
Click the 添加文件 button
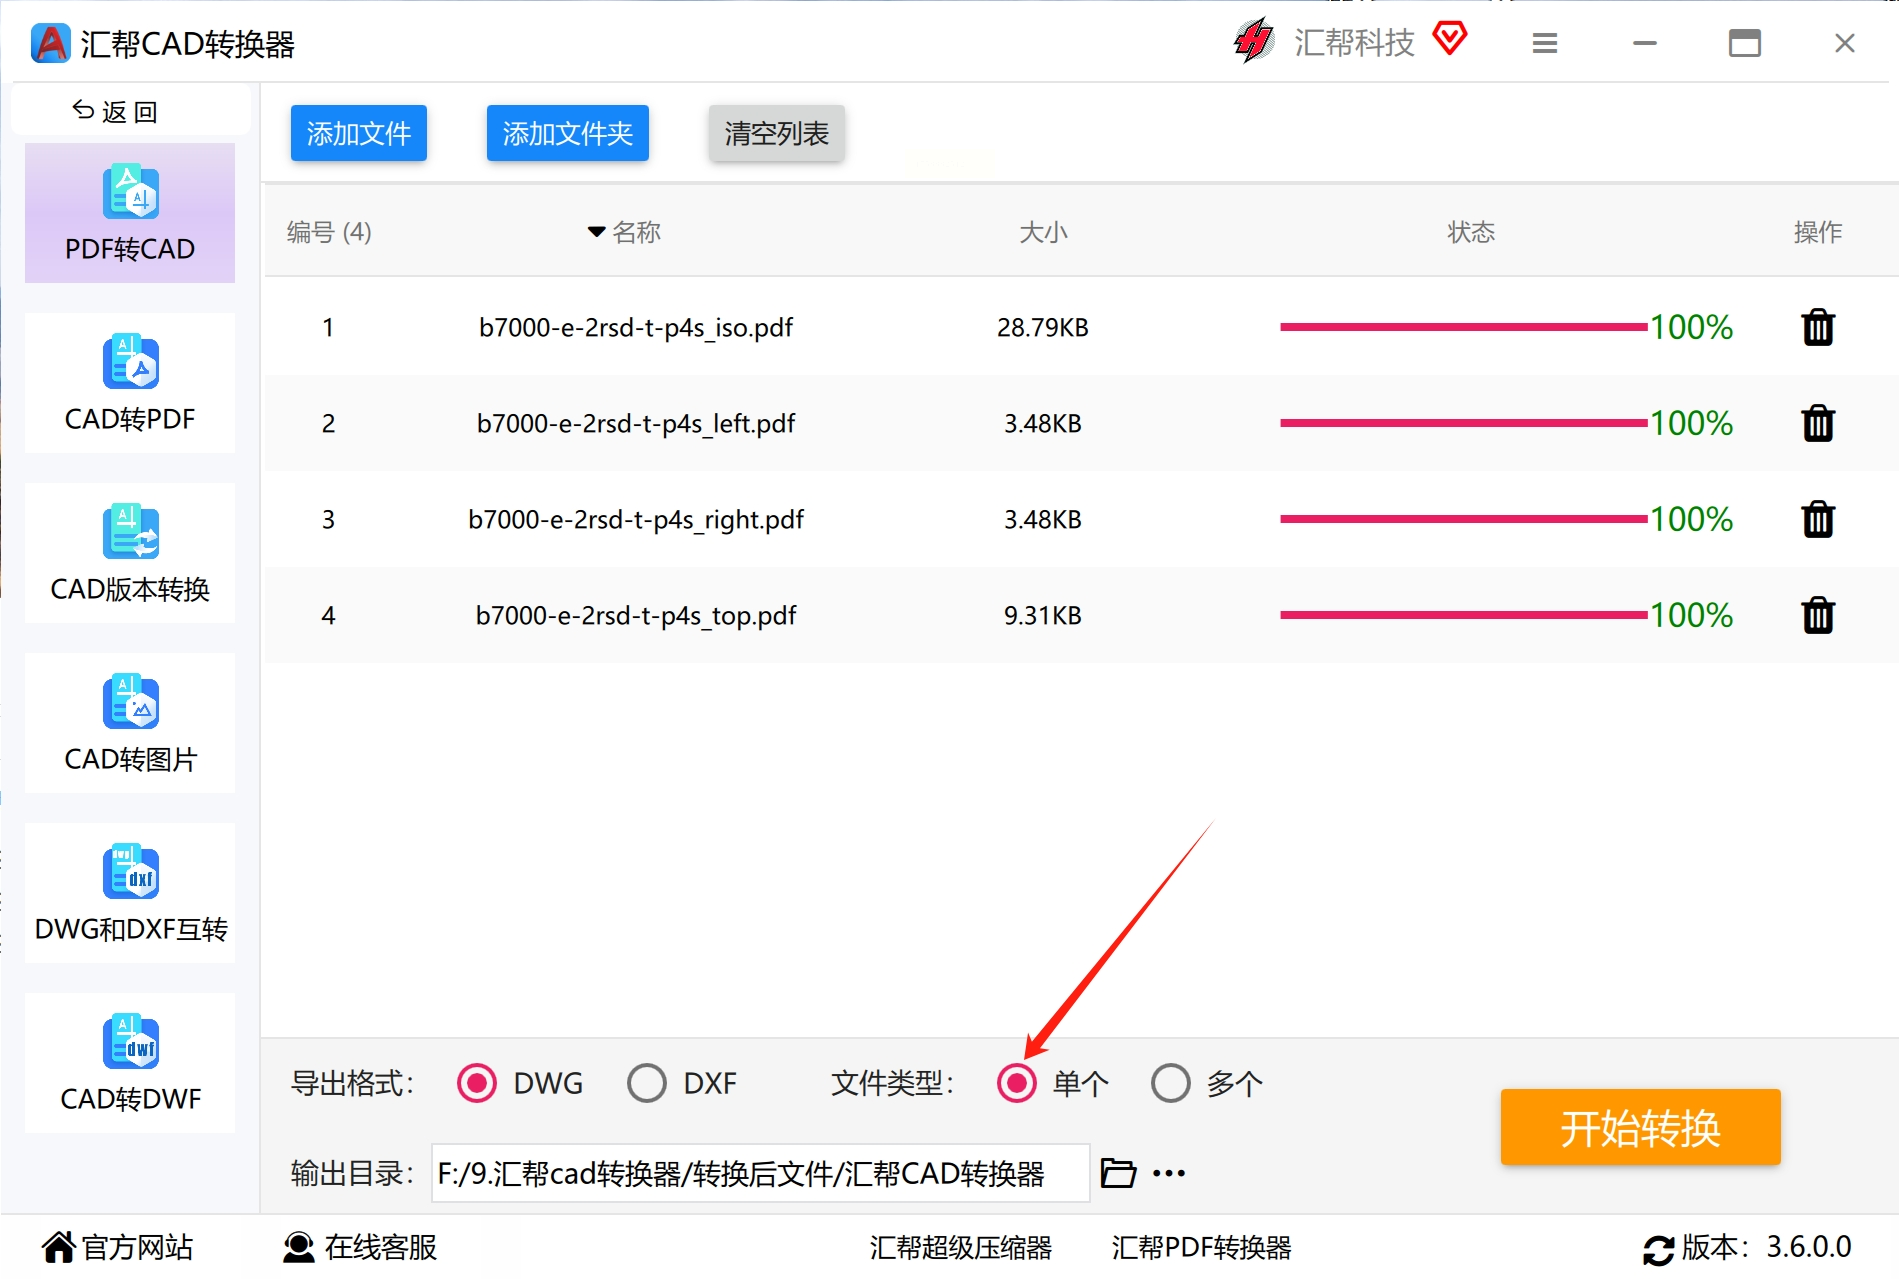point(359,133)
